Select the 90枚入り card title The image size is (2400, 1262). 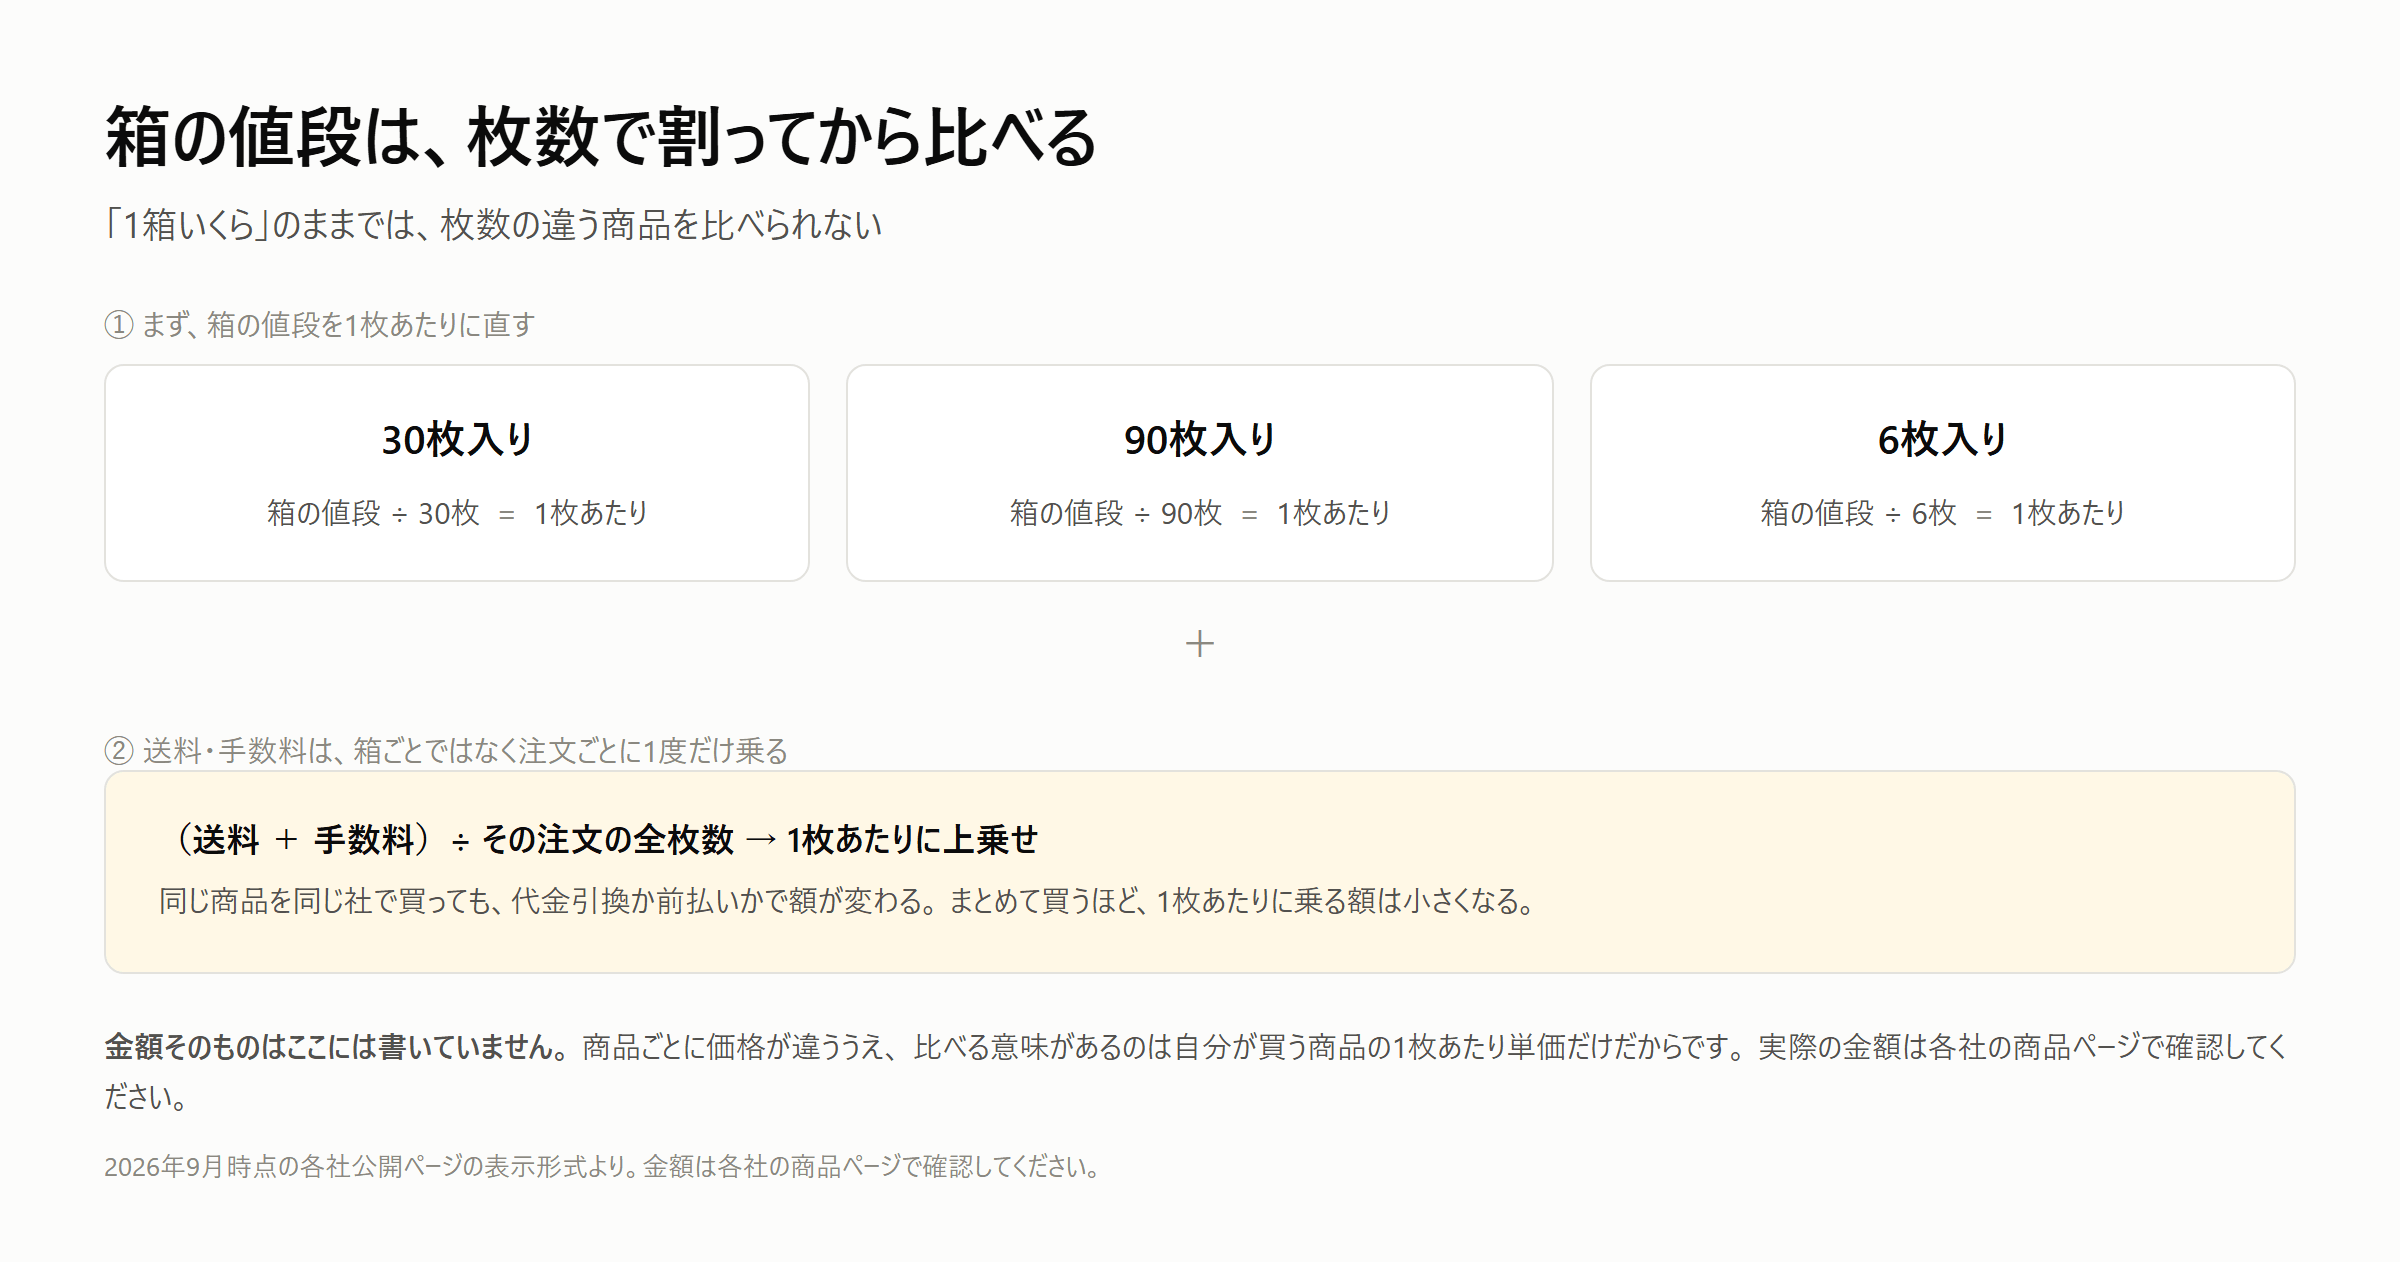tap(1200, 439)
